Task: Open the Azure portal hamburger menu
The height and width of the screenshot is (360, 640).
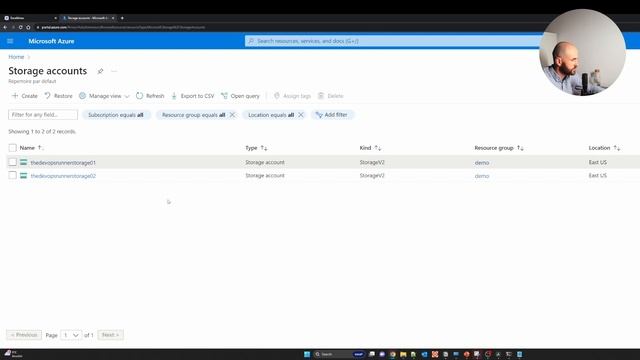Action: pyautogui.click(x=10, y=41)
